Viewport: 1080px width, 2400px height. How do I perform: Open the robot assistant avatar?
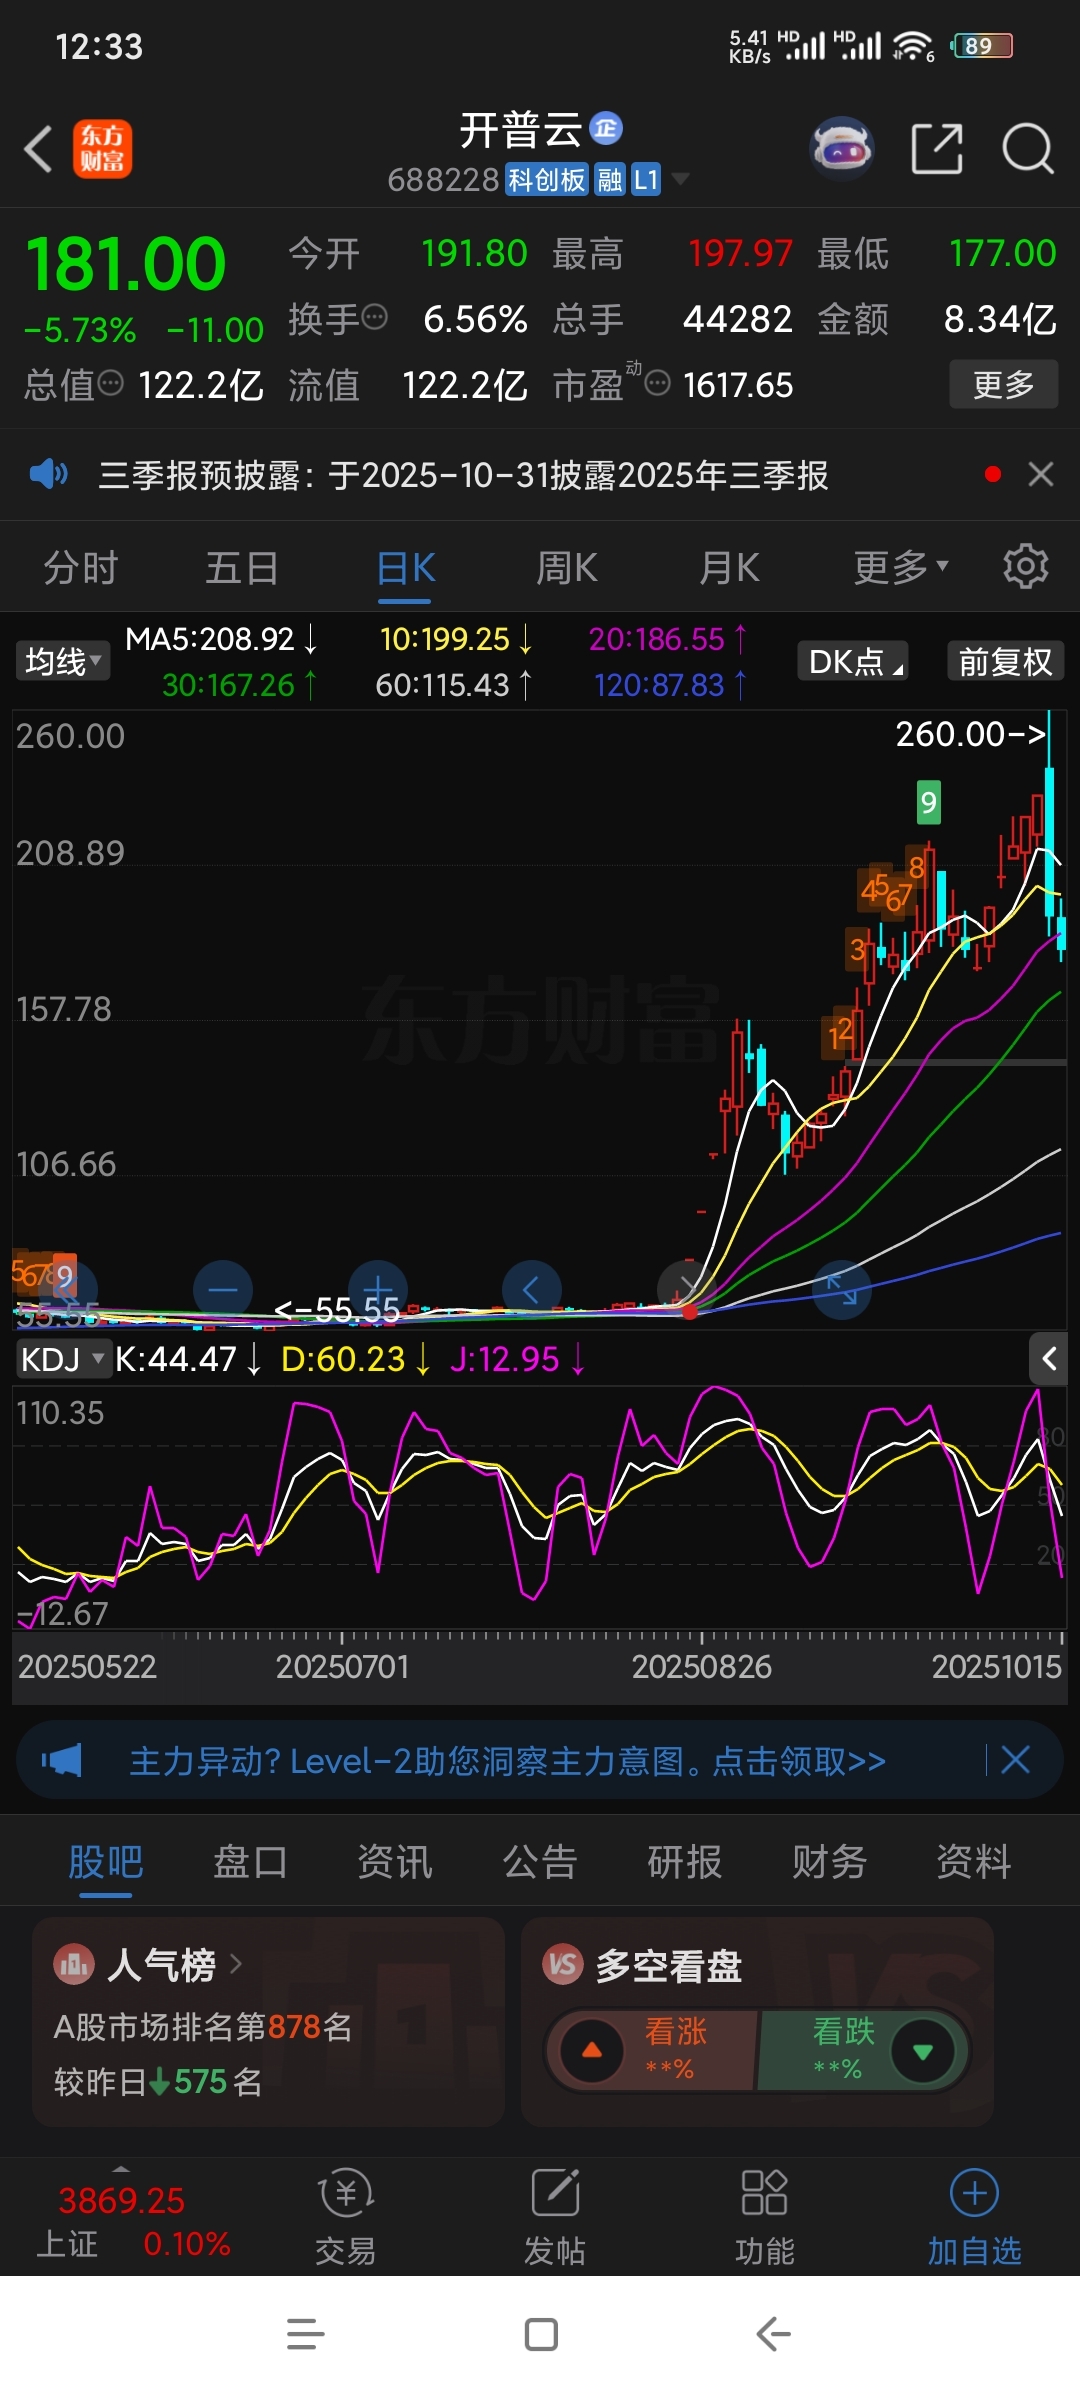tap(842, 149)
